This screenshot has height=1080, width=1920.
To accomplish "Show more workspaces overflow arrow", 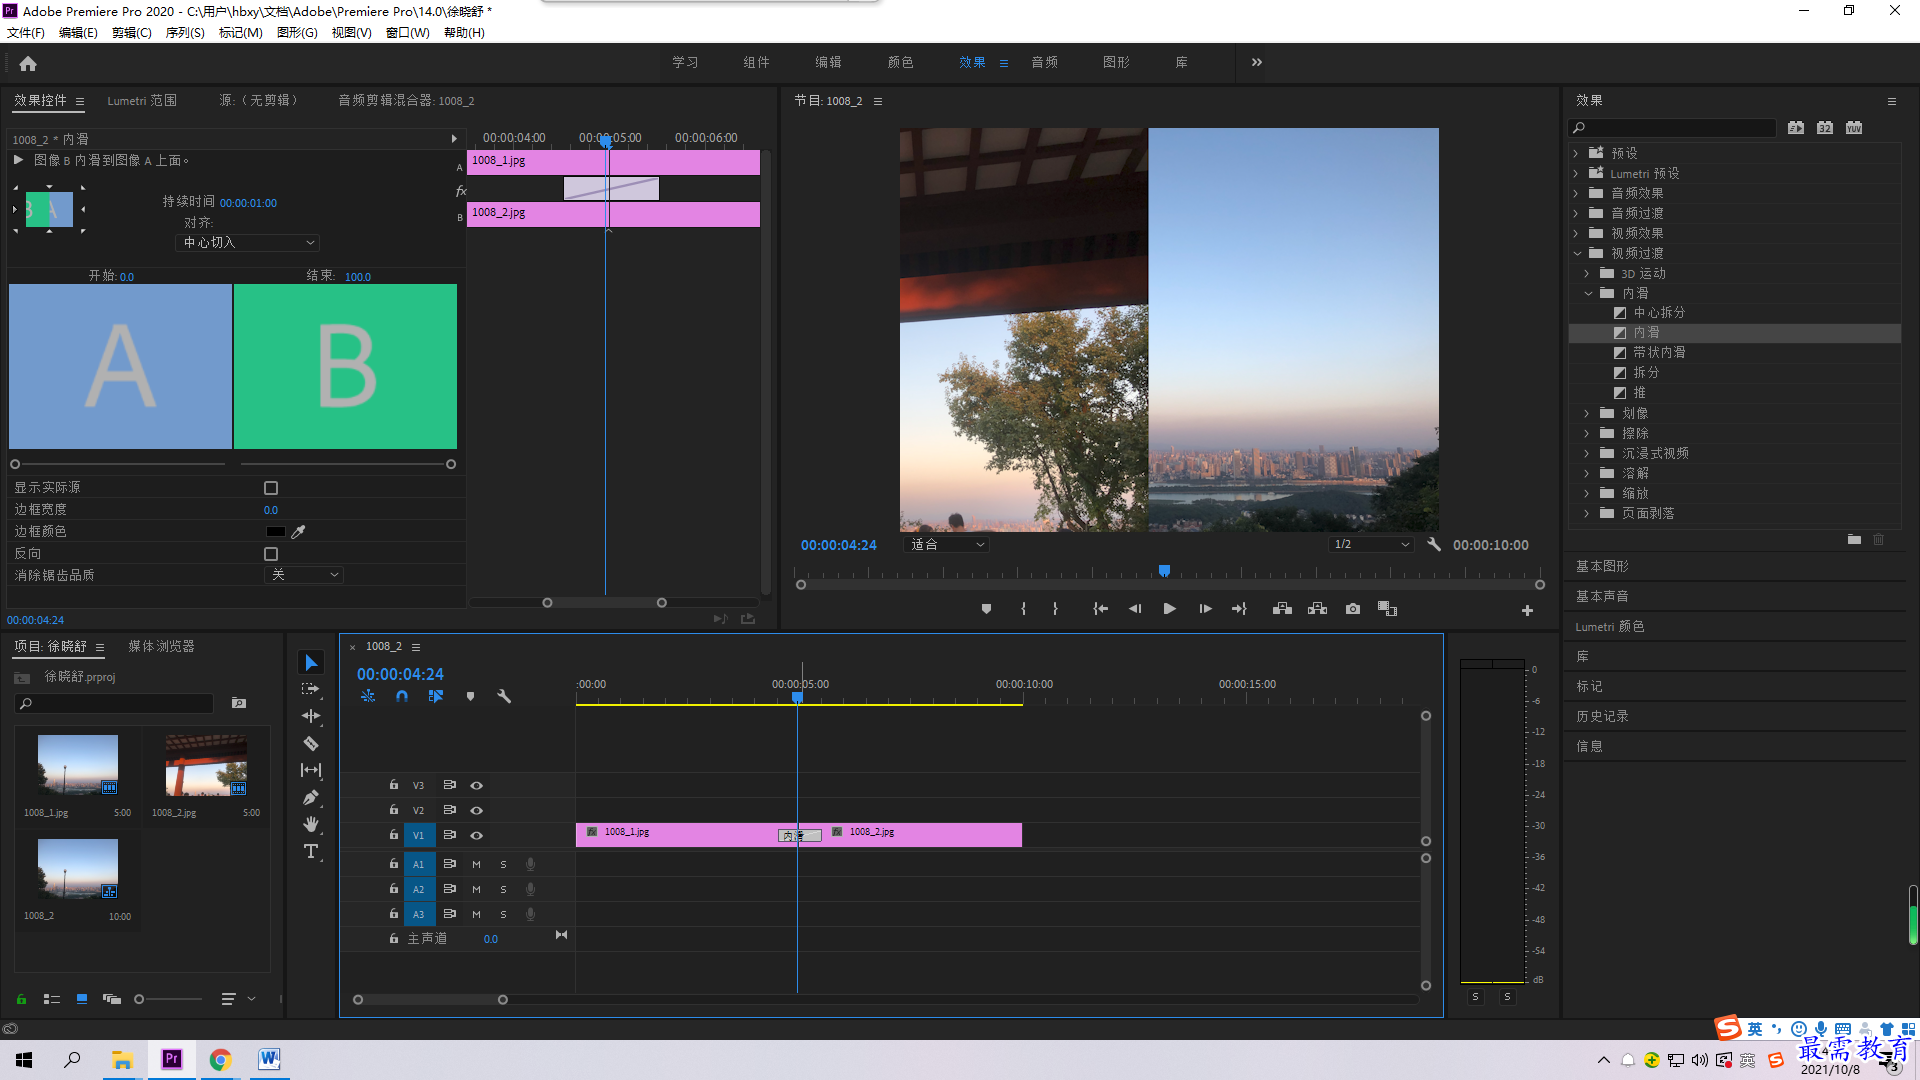I will click(1257, 62).
